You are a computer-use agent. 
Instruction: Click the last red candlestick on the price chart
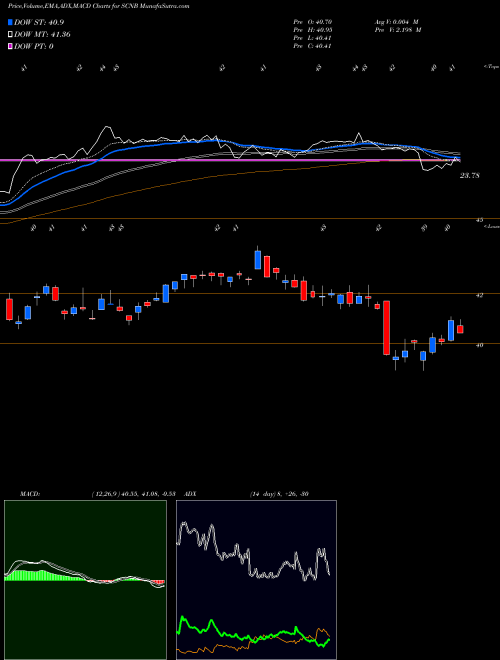pyautogui.click(x=460, y=329)
